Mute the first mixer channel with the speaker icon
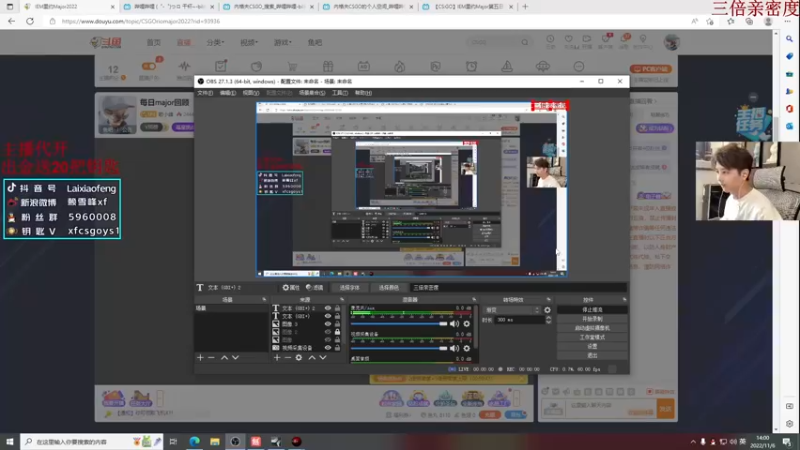800x450 pixels. (x=454, y=323)
